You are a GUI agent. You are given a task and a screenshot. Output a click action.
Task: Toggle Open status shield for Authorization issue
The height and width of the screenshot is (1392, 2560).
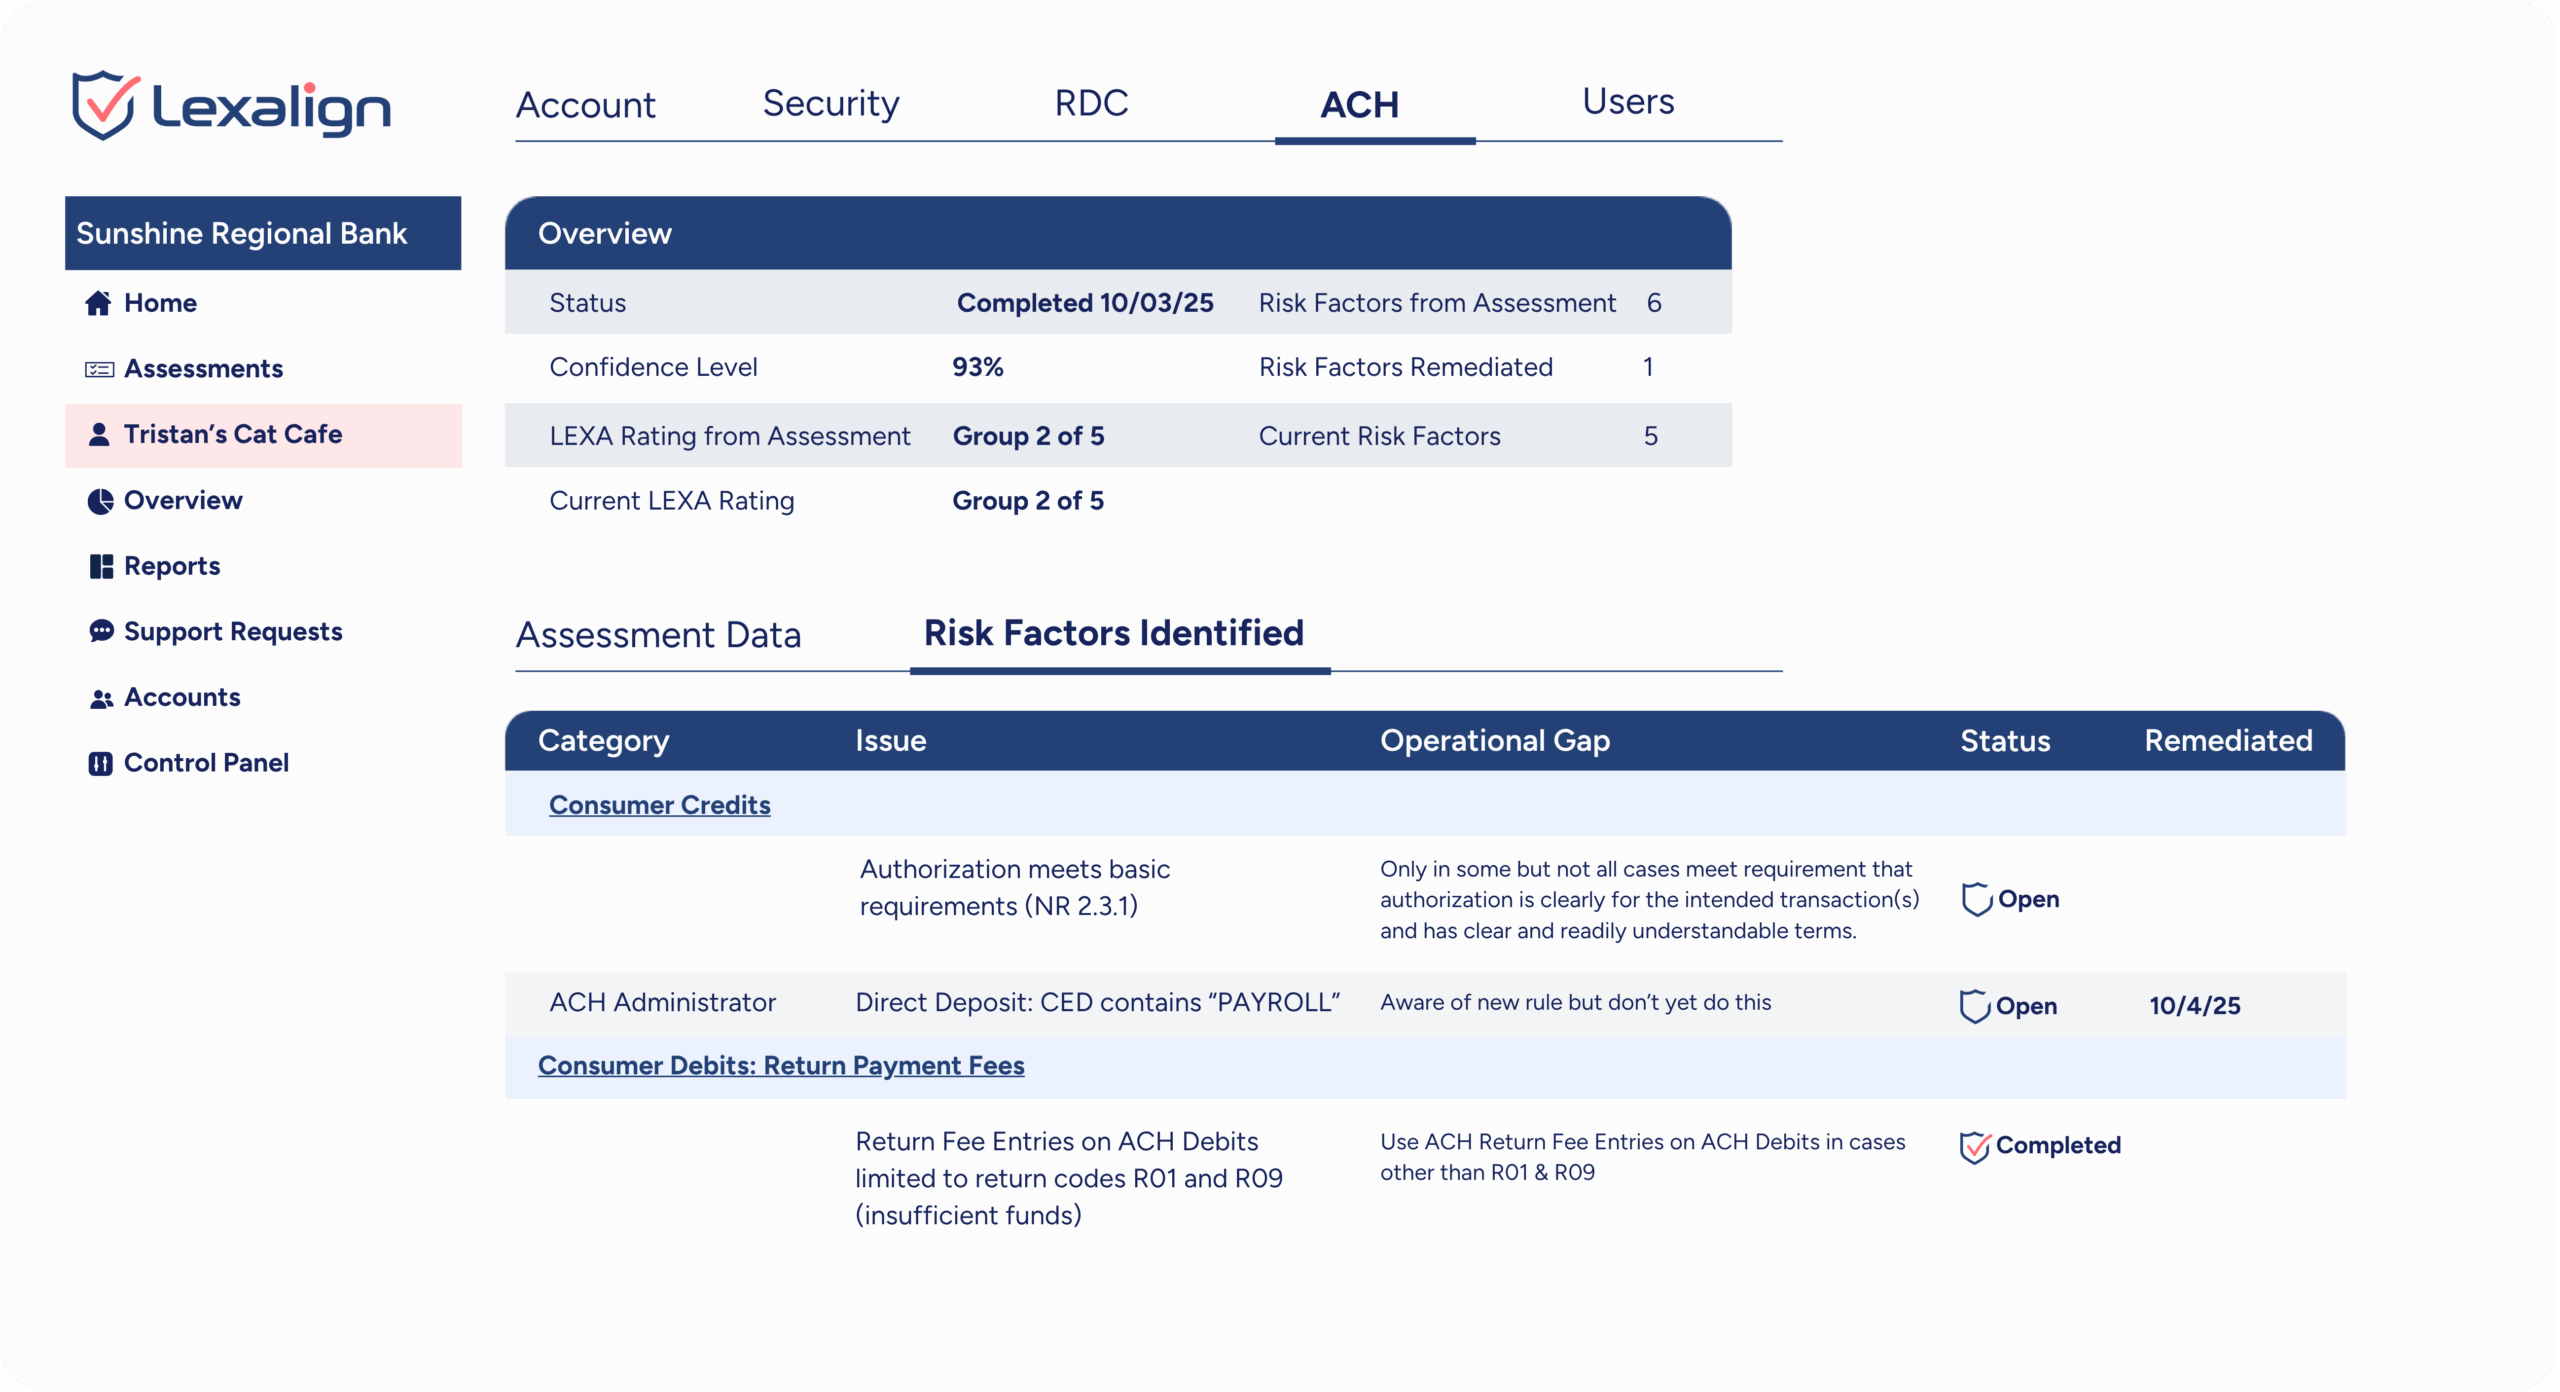click(x=1976, y=899)
